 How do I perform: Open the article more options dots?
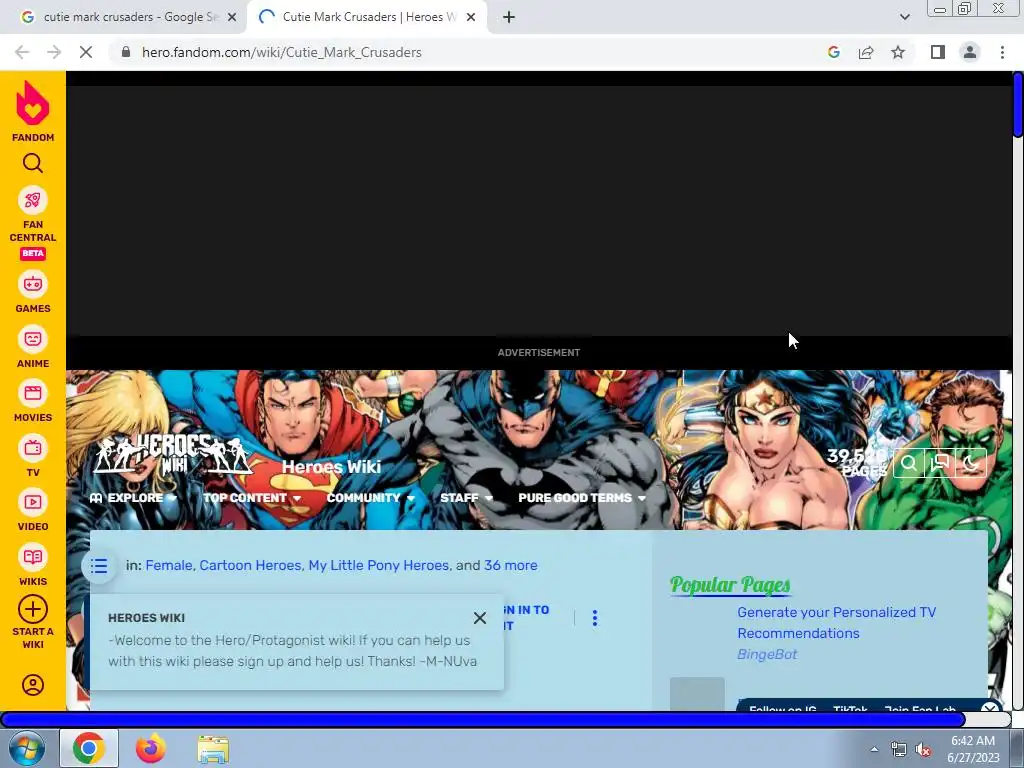[594, 618]
